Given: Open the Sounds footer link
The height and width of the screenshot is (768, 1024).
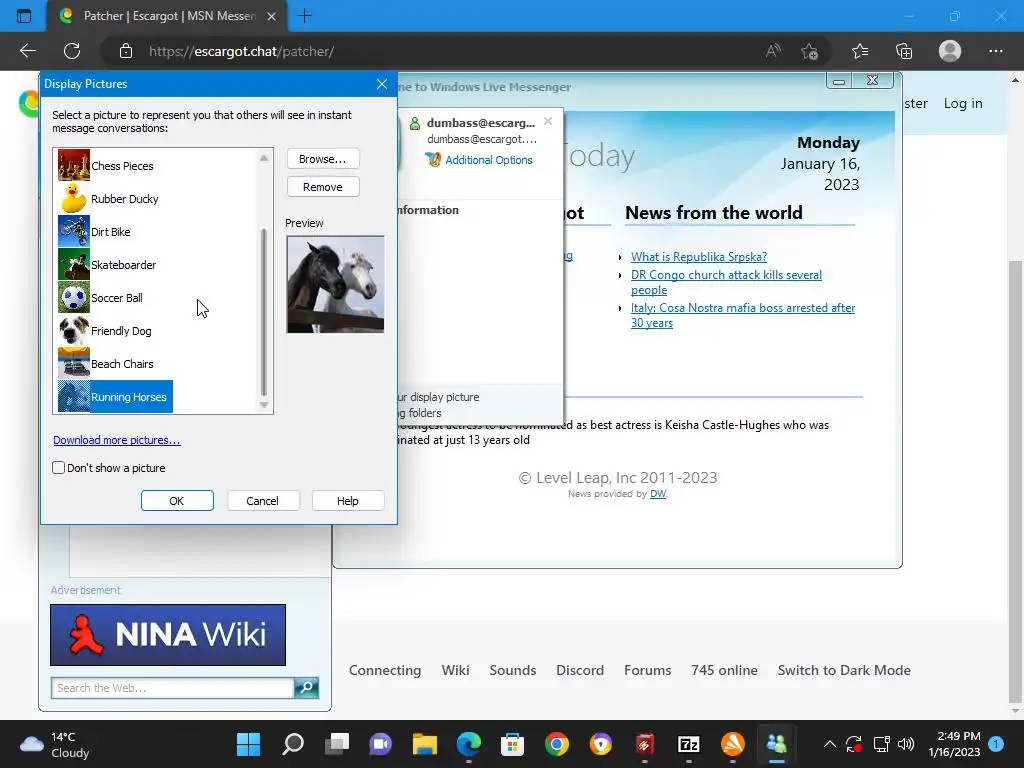Looking at the screenshot, I should 513,670.
